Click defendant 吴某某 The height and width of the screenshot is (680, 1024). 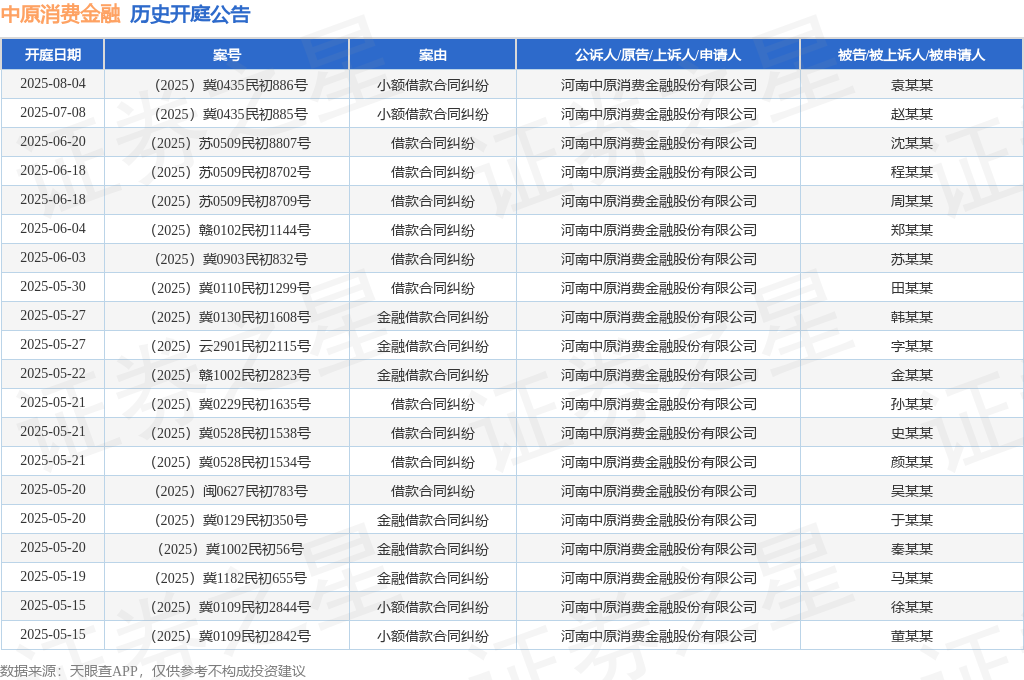(x=912, y=491)
